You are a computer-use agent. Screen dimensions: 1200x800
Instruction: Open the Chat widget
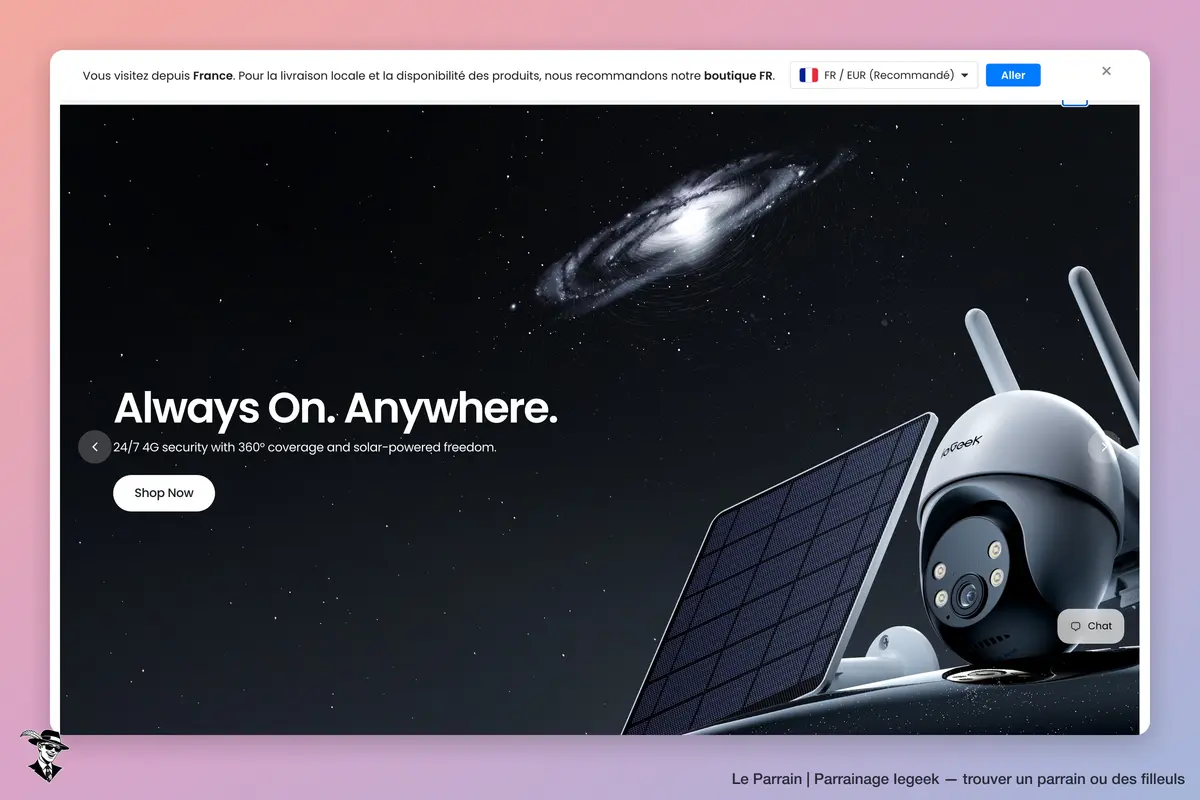[x=1091, y=626]
